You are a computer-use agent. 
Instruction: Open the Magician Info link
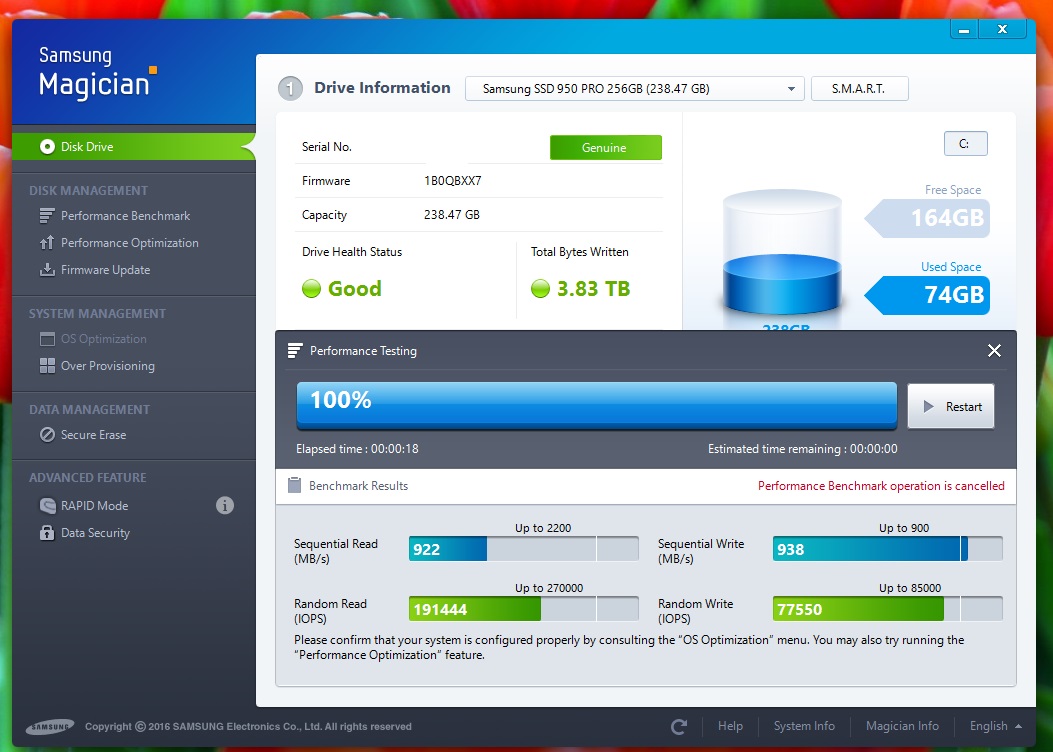pos(902,726)
